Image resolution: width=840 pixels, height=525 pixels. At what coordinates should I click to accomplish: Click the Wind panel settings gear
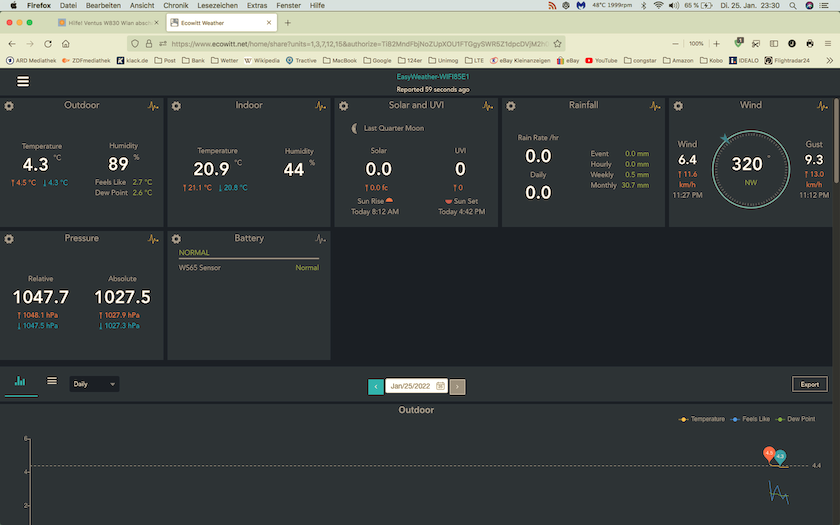coord(677,105)
